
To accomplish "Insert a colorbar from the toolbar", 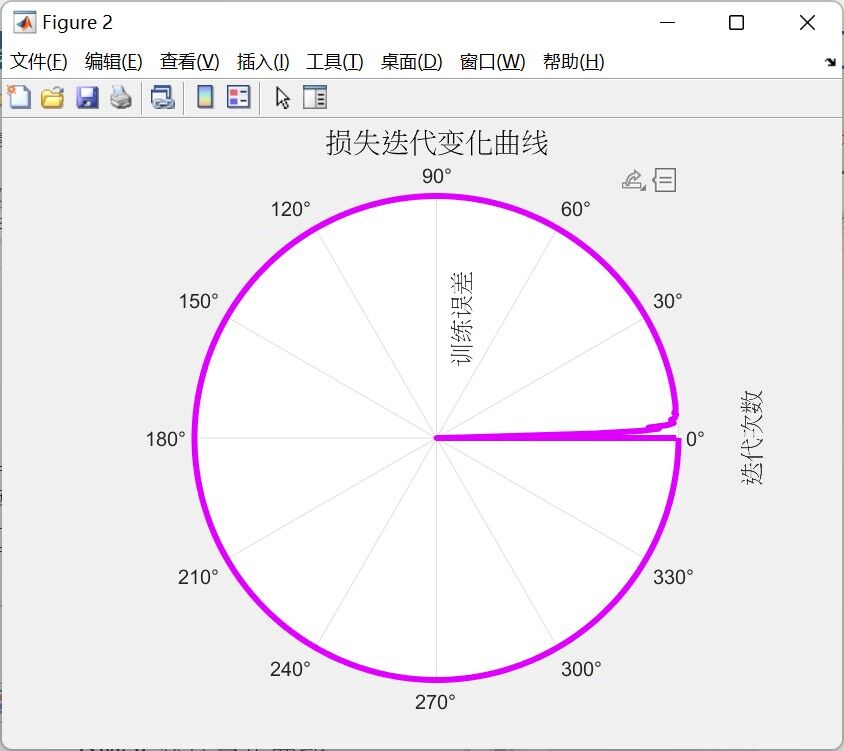I will pos(205,97).
